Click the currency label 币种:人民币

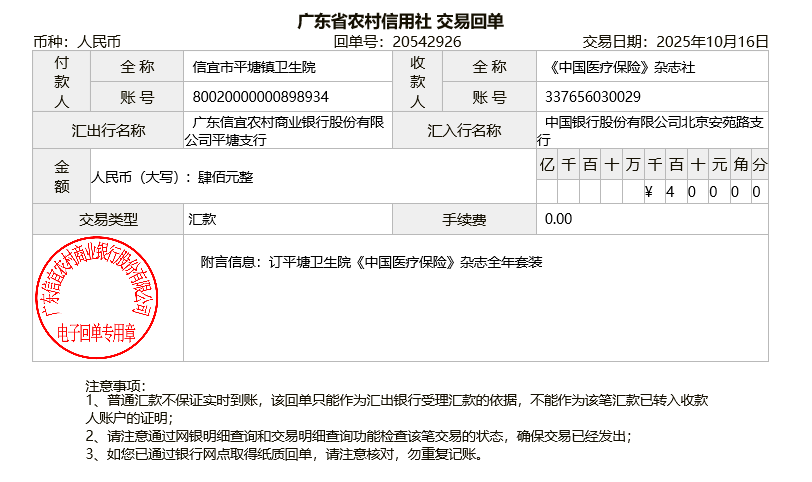tap(77, 42)
